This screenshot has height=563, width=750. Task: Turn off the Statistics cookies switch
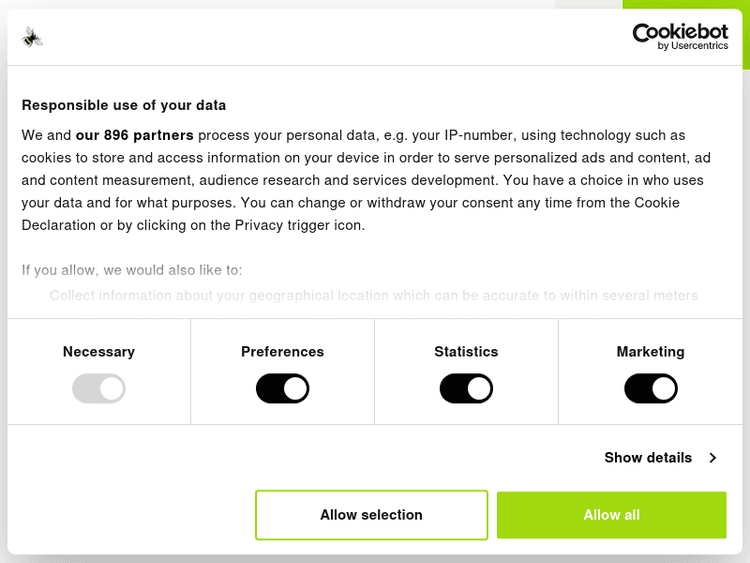466,388
